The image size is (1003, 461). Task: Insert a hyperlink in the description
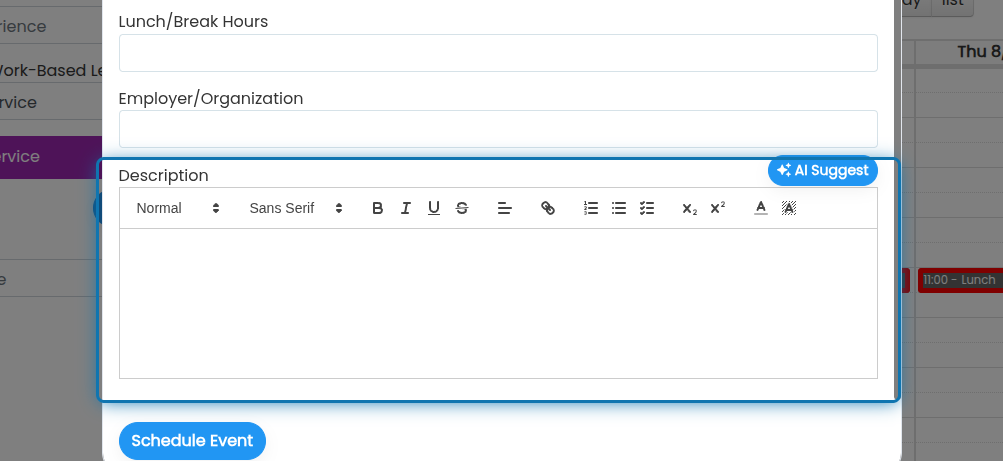click(548, 208)
